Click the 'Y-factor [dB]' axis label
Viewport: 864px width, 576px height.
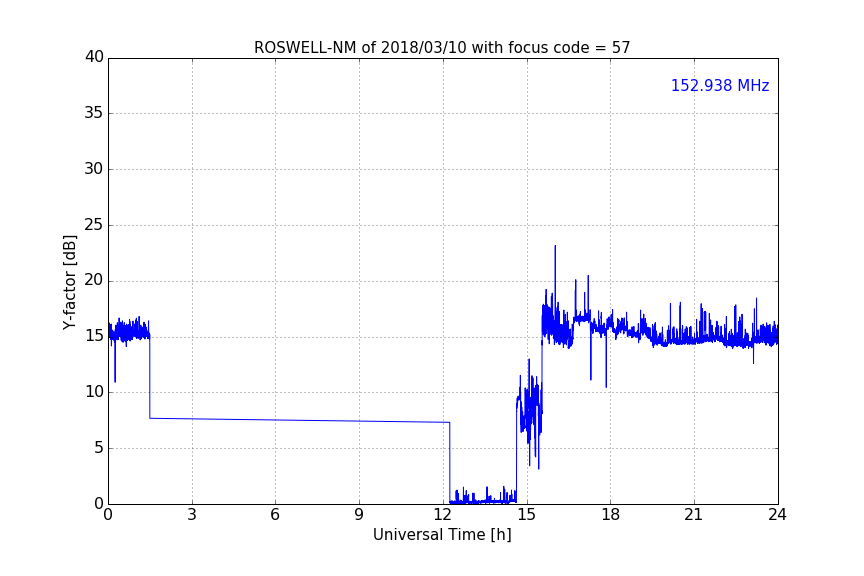click(69, 282)
